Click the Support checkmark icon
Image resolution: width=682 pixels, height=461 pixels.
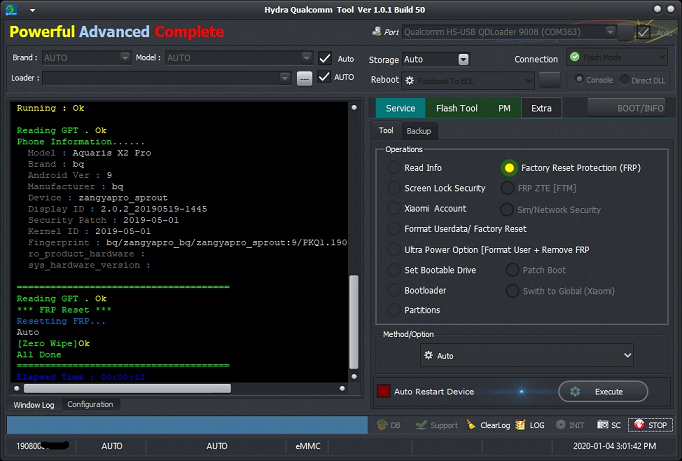[x=421, y=425]
